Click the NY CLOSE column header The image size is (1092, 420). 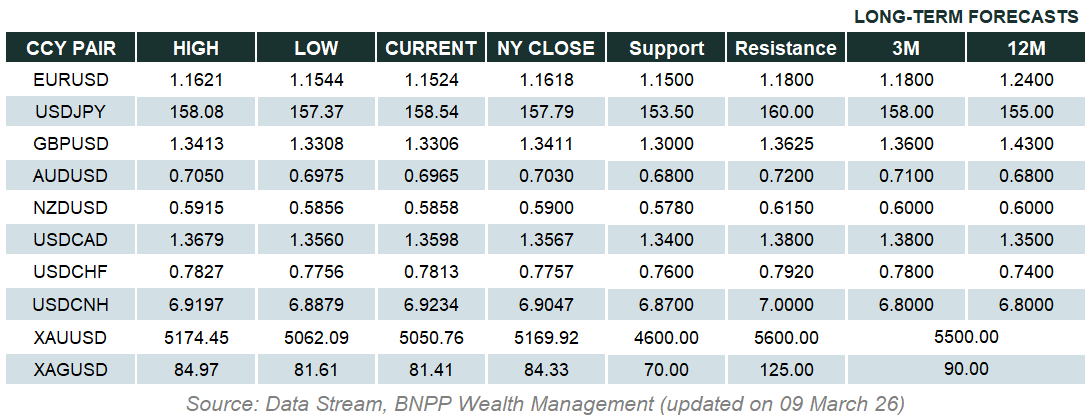546,48
